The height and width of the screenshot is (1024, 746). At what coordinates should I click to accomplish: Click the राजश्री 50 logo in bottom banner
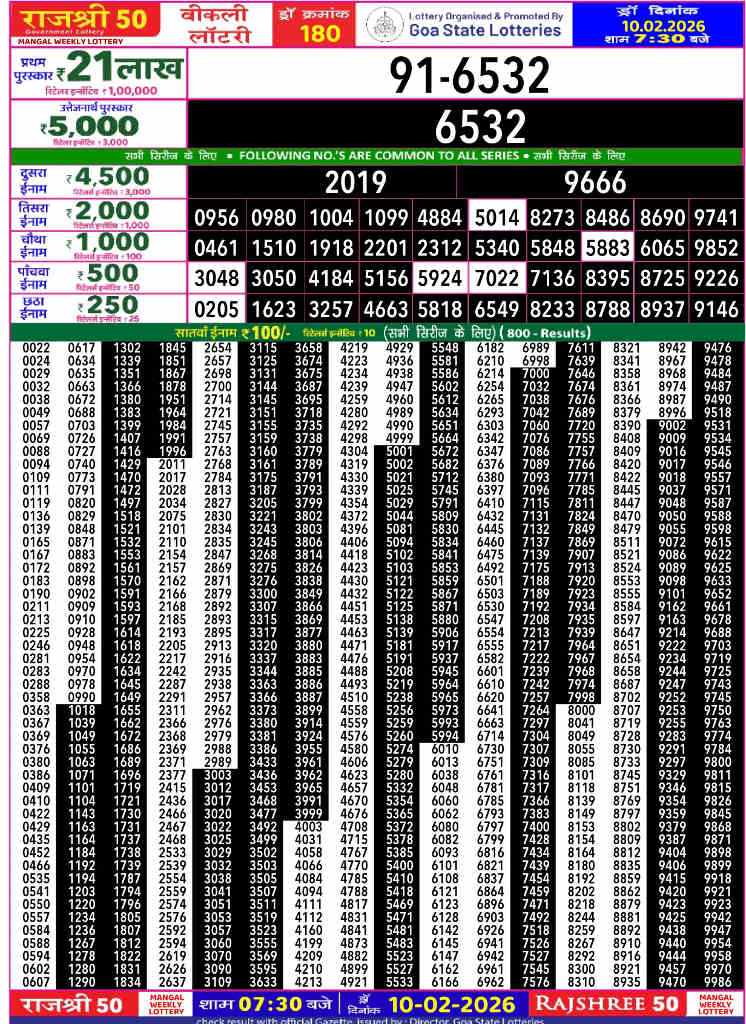click(73, 1005)
